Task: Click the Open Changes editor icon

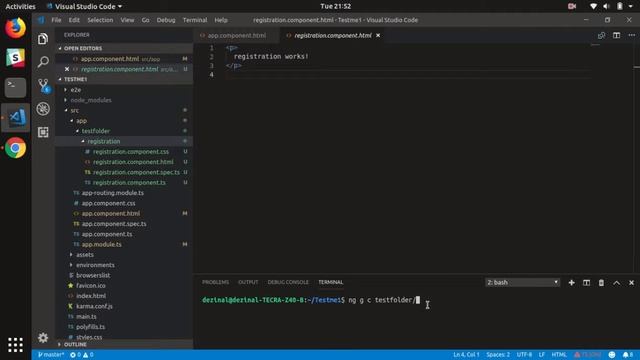Action: click(601, 36)
